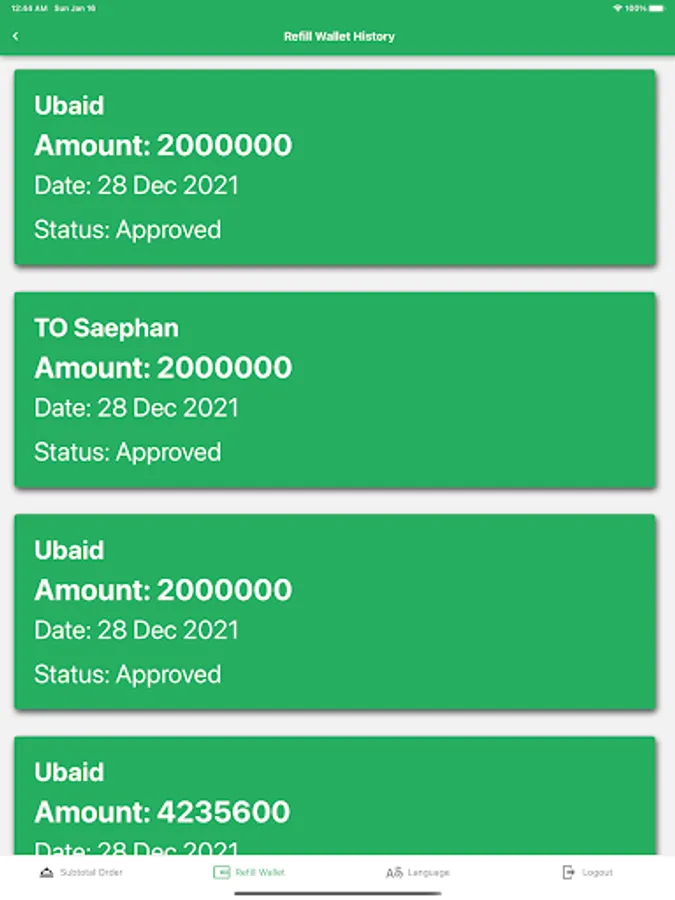
Task: Click Status: Approved on TO Saephan card
Action: 127,452
